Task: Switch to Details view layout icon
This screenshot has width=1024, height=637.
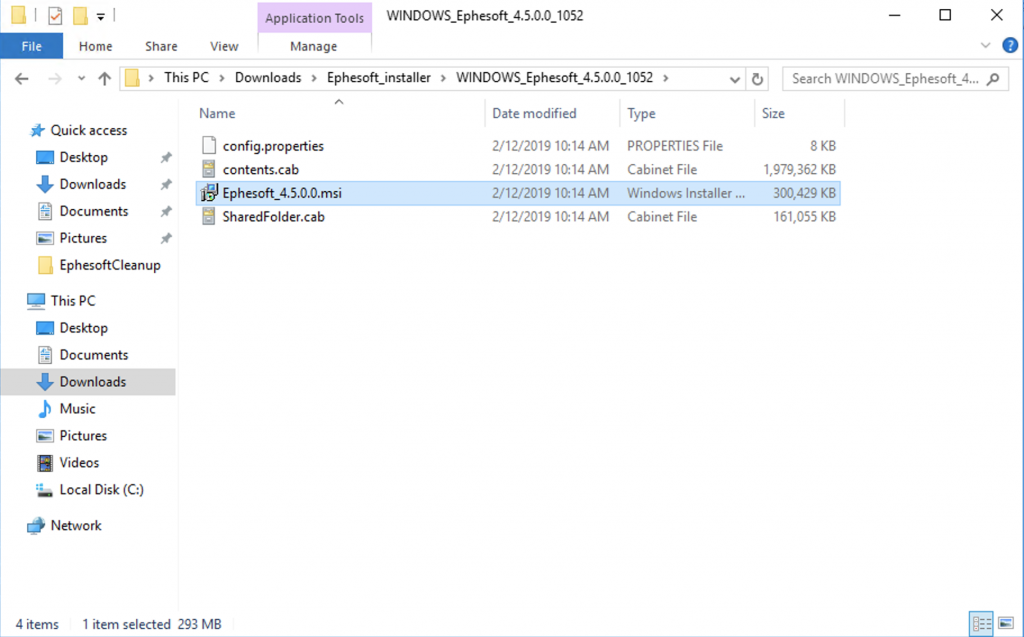Action: point(982,623)
